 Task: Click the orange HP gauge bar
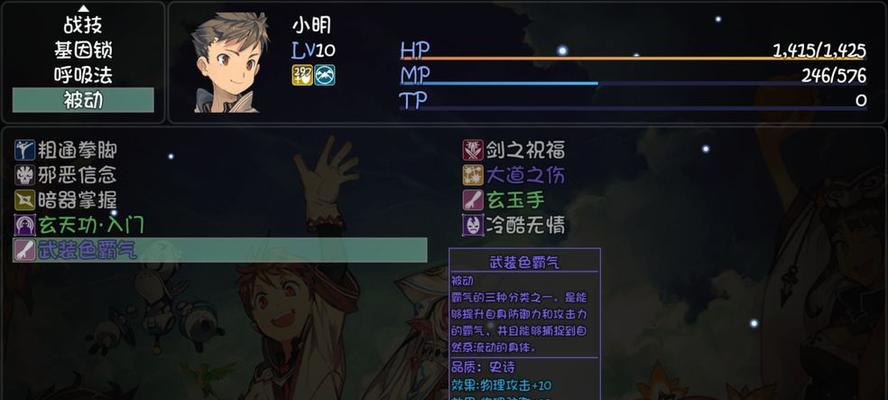[x=633, y=58]
